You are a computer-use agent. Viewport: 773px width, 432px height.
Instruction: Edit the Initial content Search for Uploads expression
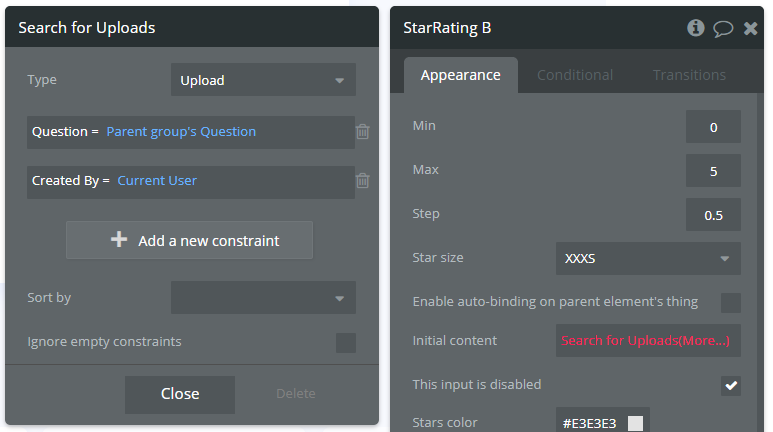coord(647,341)
